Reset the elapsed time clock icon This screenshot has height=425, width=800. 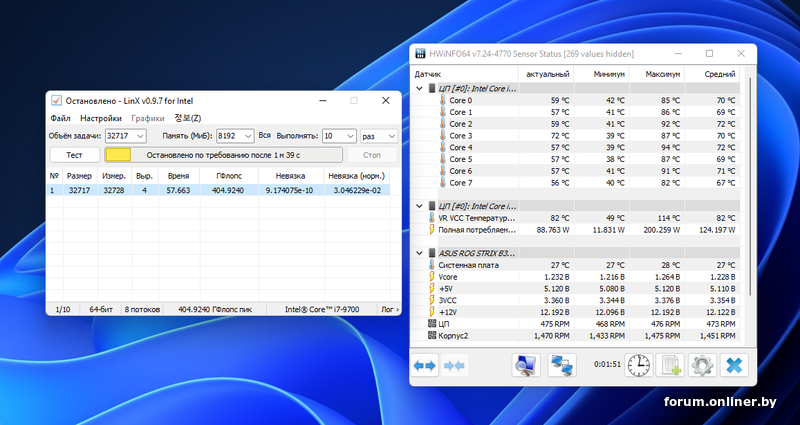coord(637,366)
